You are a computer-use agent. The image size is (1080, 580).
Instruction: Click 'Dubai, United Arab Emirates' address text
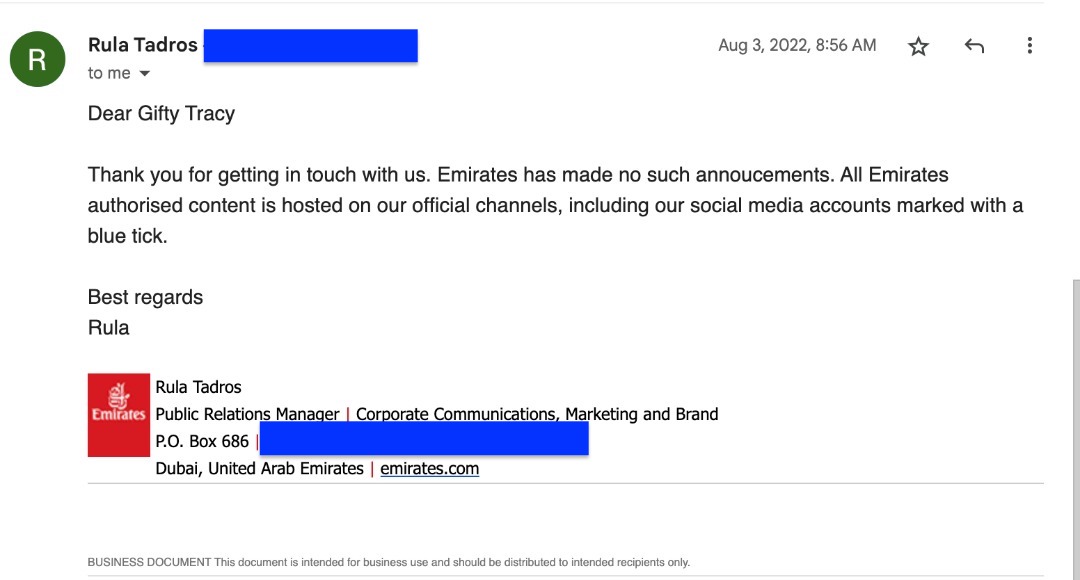260,468
